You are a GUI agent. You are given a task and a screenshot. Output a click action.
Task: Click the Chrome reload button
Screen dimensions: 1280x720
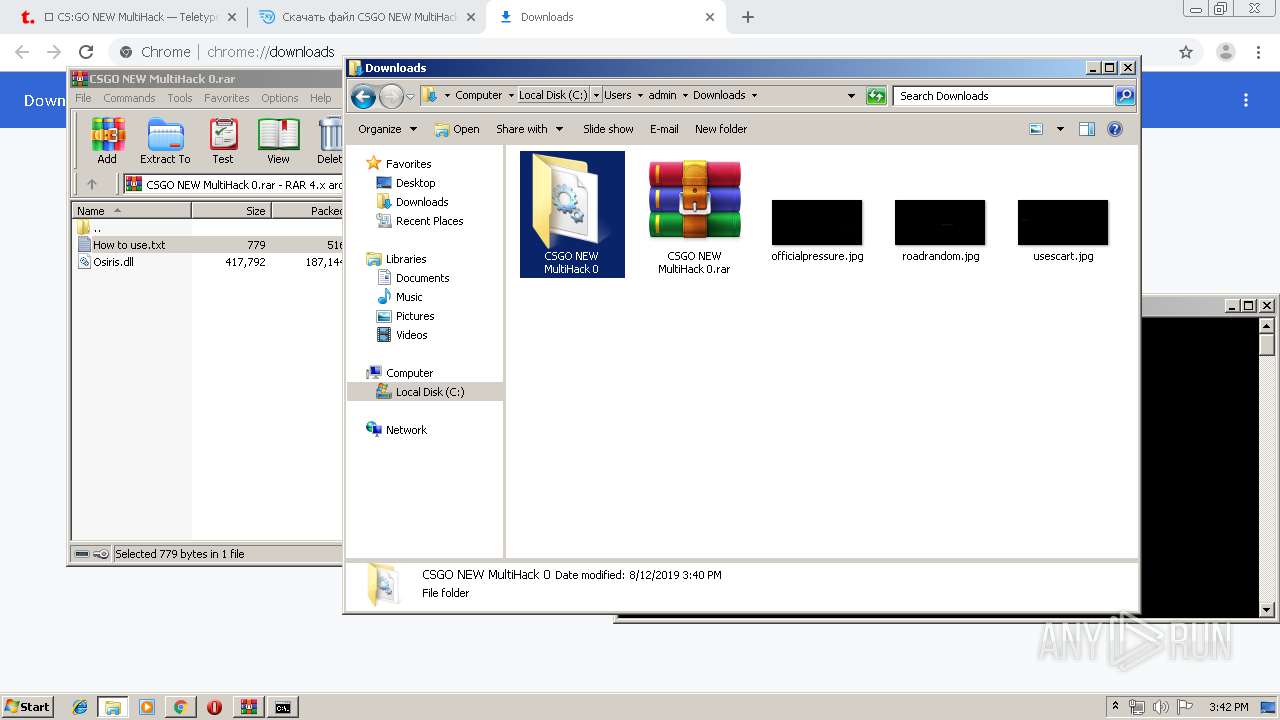(86, 52)
